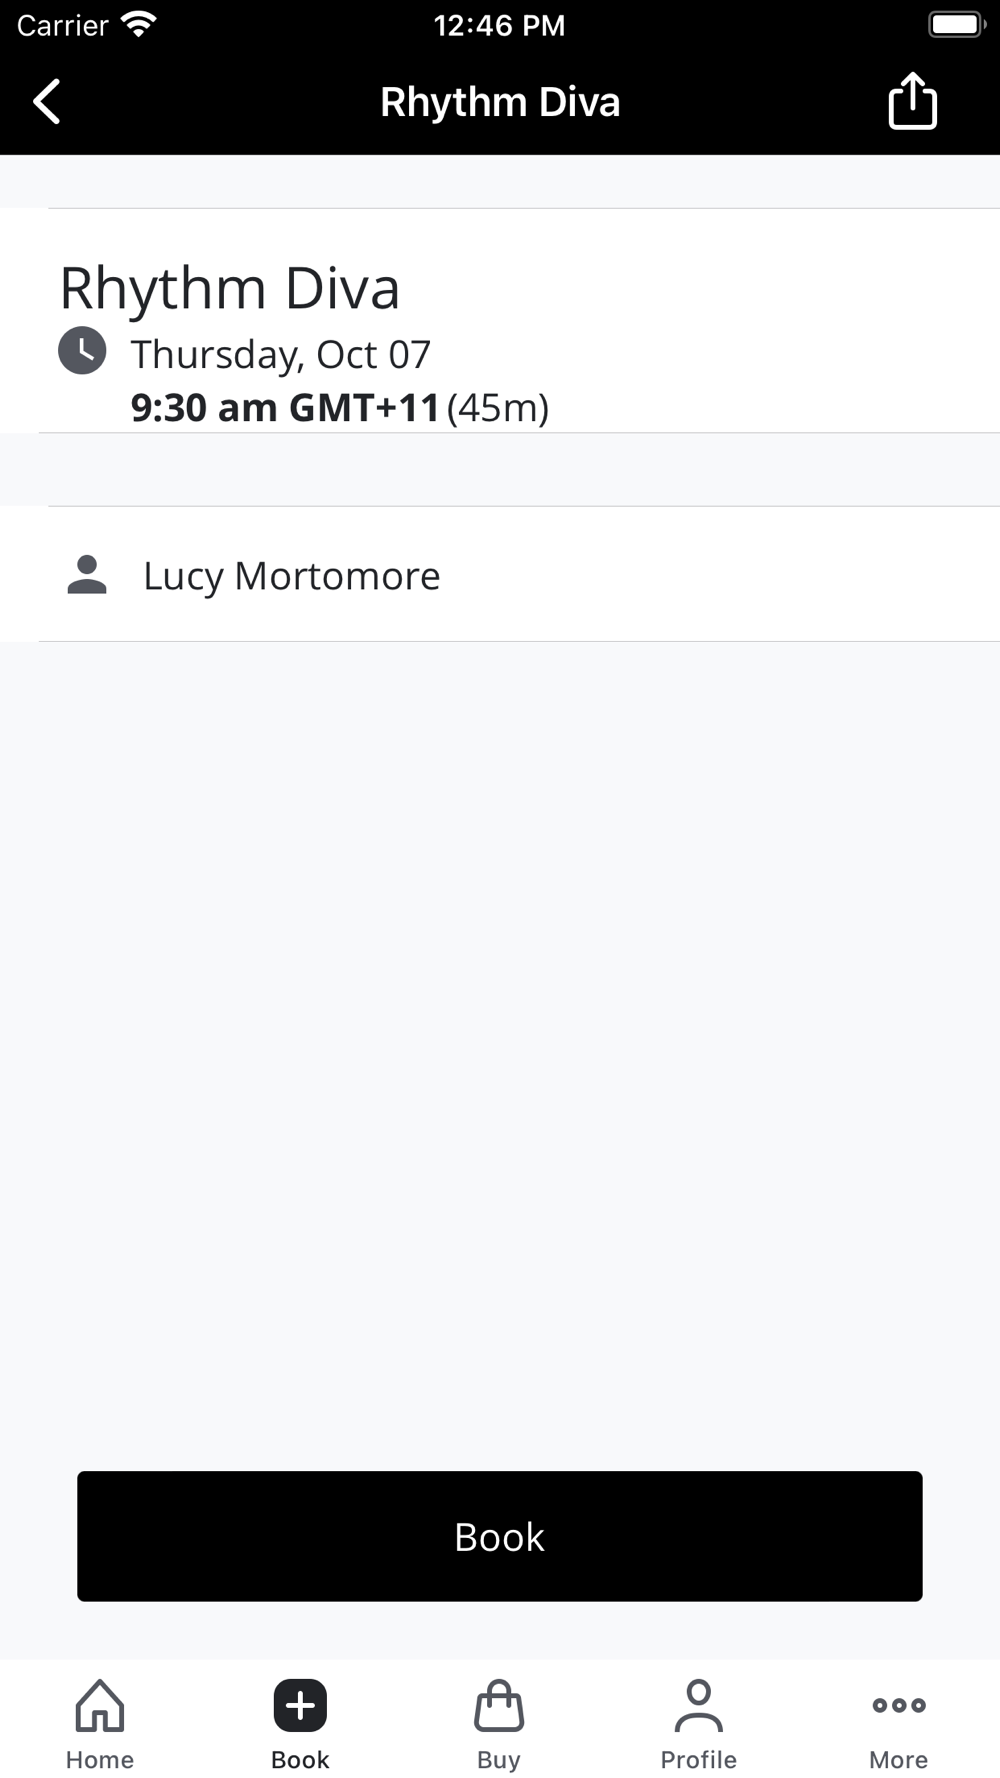Tap the 9:30 am GMT+11 time
The width and height of the screenshot is (1000, 1778).
pos(285,408)
